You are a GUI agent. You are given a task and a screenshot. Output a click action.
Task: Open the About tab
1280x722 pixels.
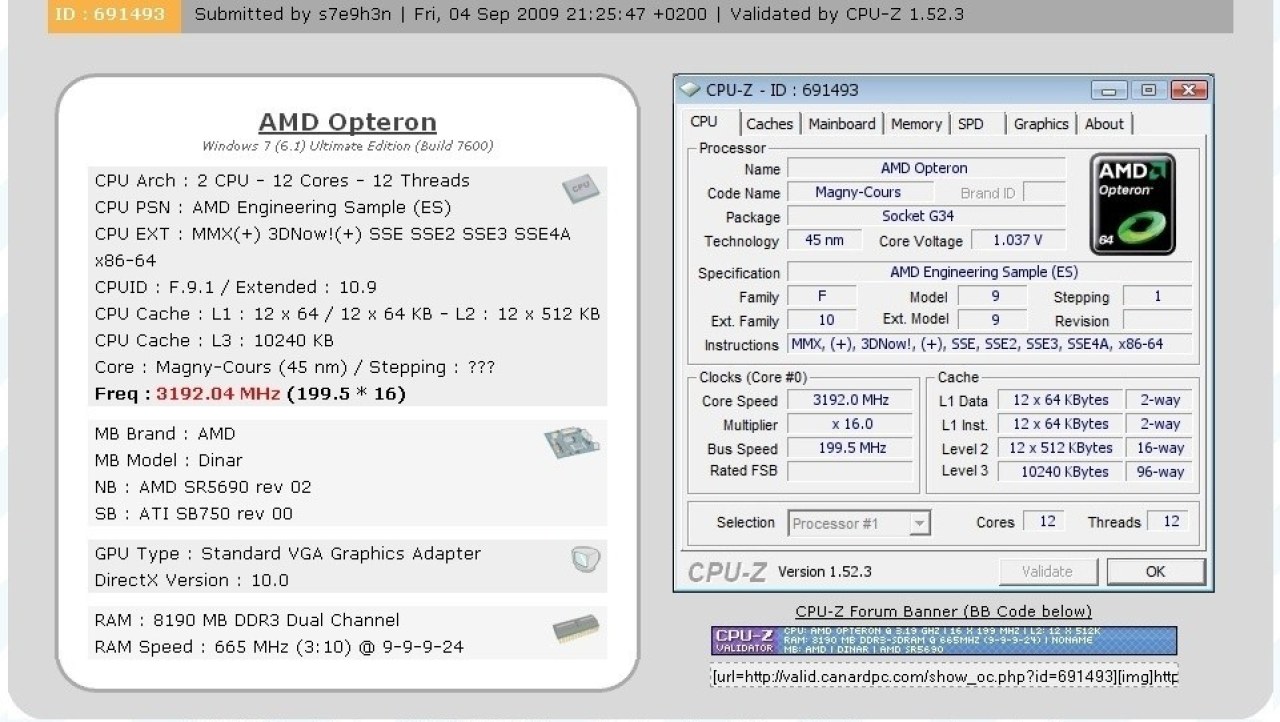click(x=1104, y=124)
